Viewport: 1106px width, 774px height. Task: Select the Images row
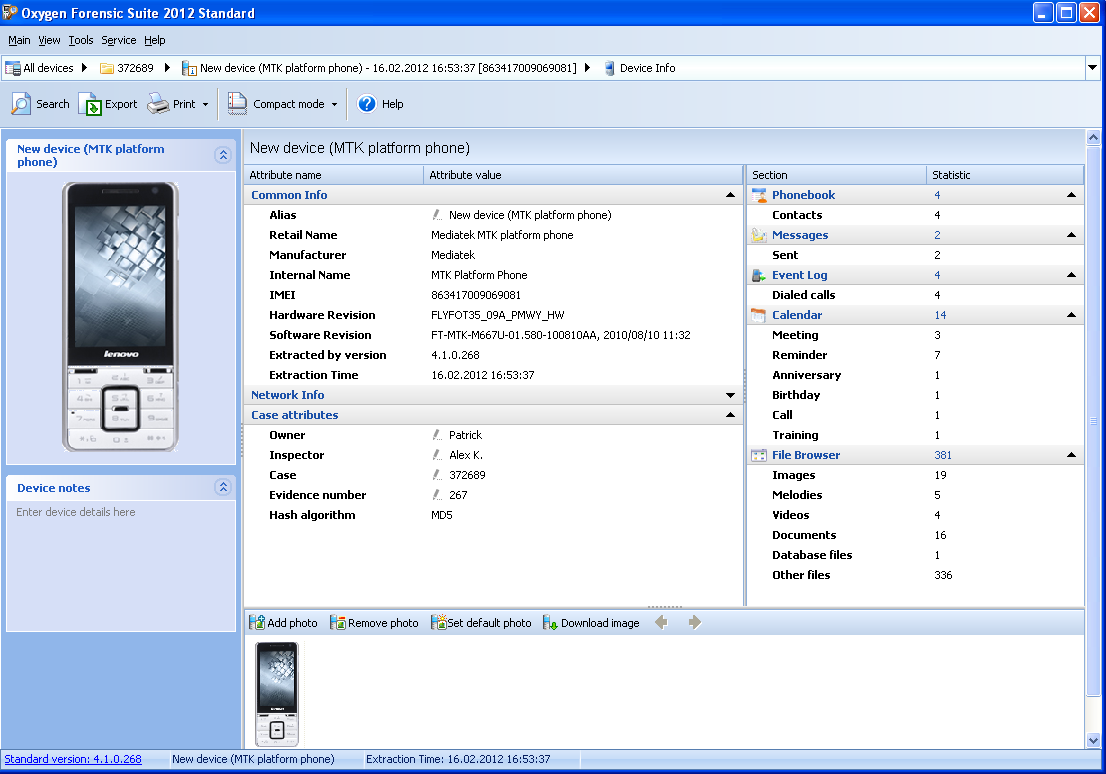(x=915, y=475)
